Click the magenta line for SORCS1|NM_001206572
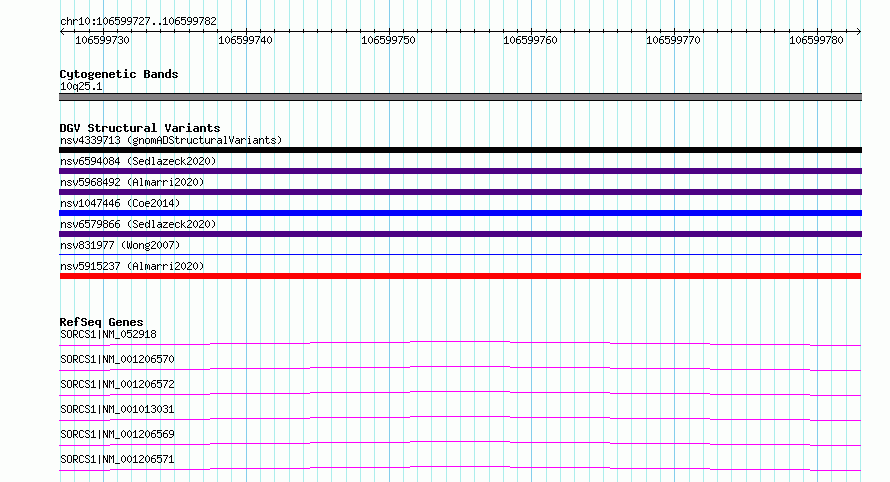This screenshot has width=890, height=482. [460, 393]
